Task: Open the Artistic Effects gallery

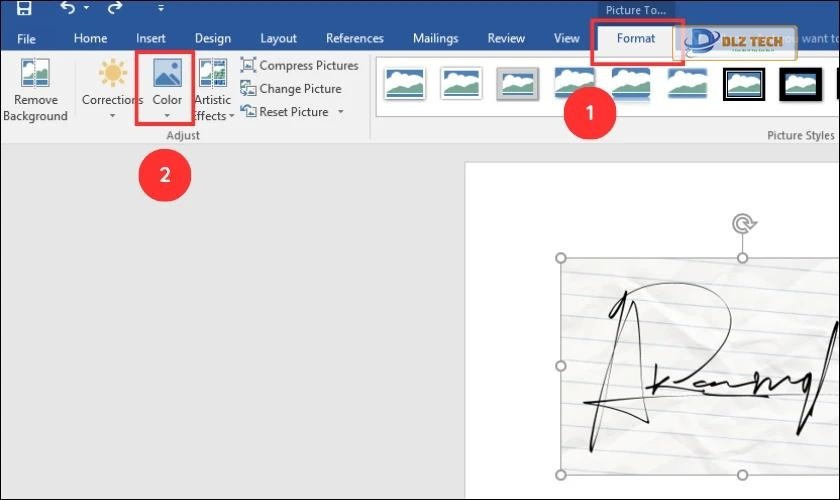Action: click(x=212, y=90)
